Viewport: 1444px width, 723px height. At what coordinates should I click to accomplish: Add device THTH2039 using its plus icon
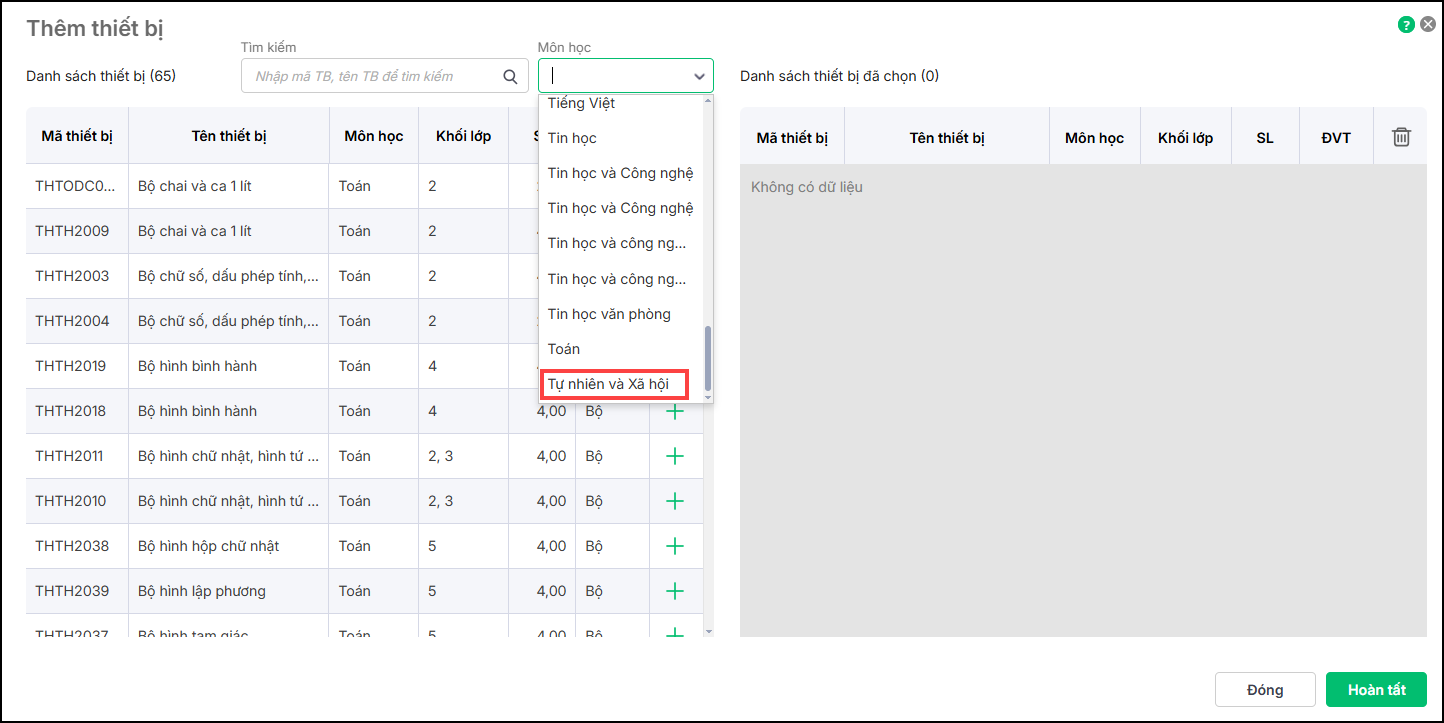[x=675, y=591]
